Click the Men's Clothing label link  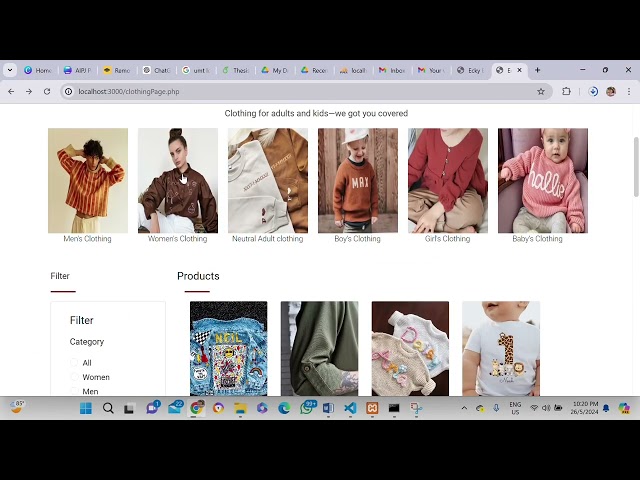coord(87,239)
